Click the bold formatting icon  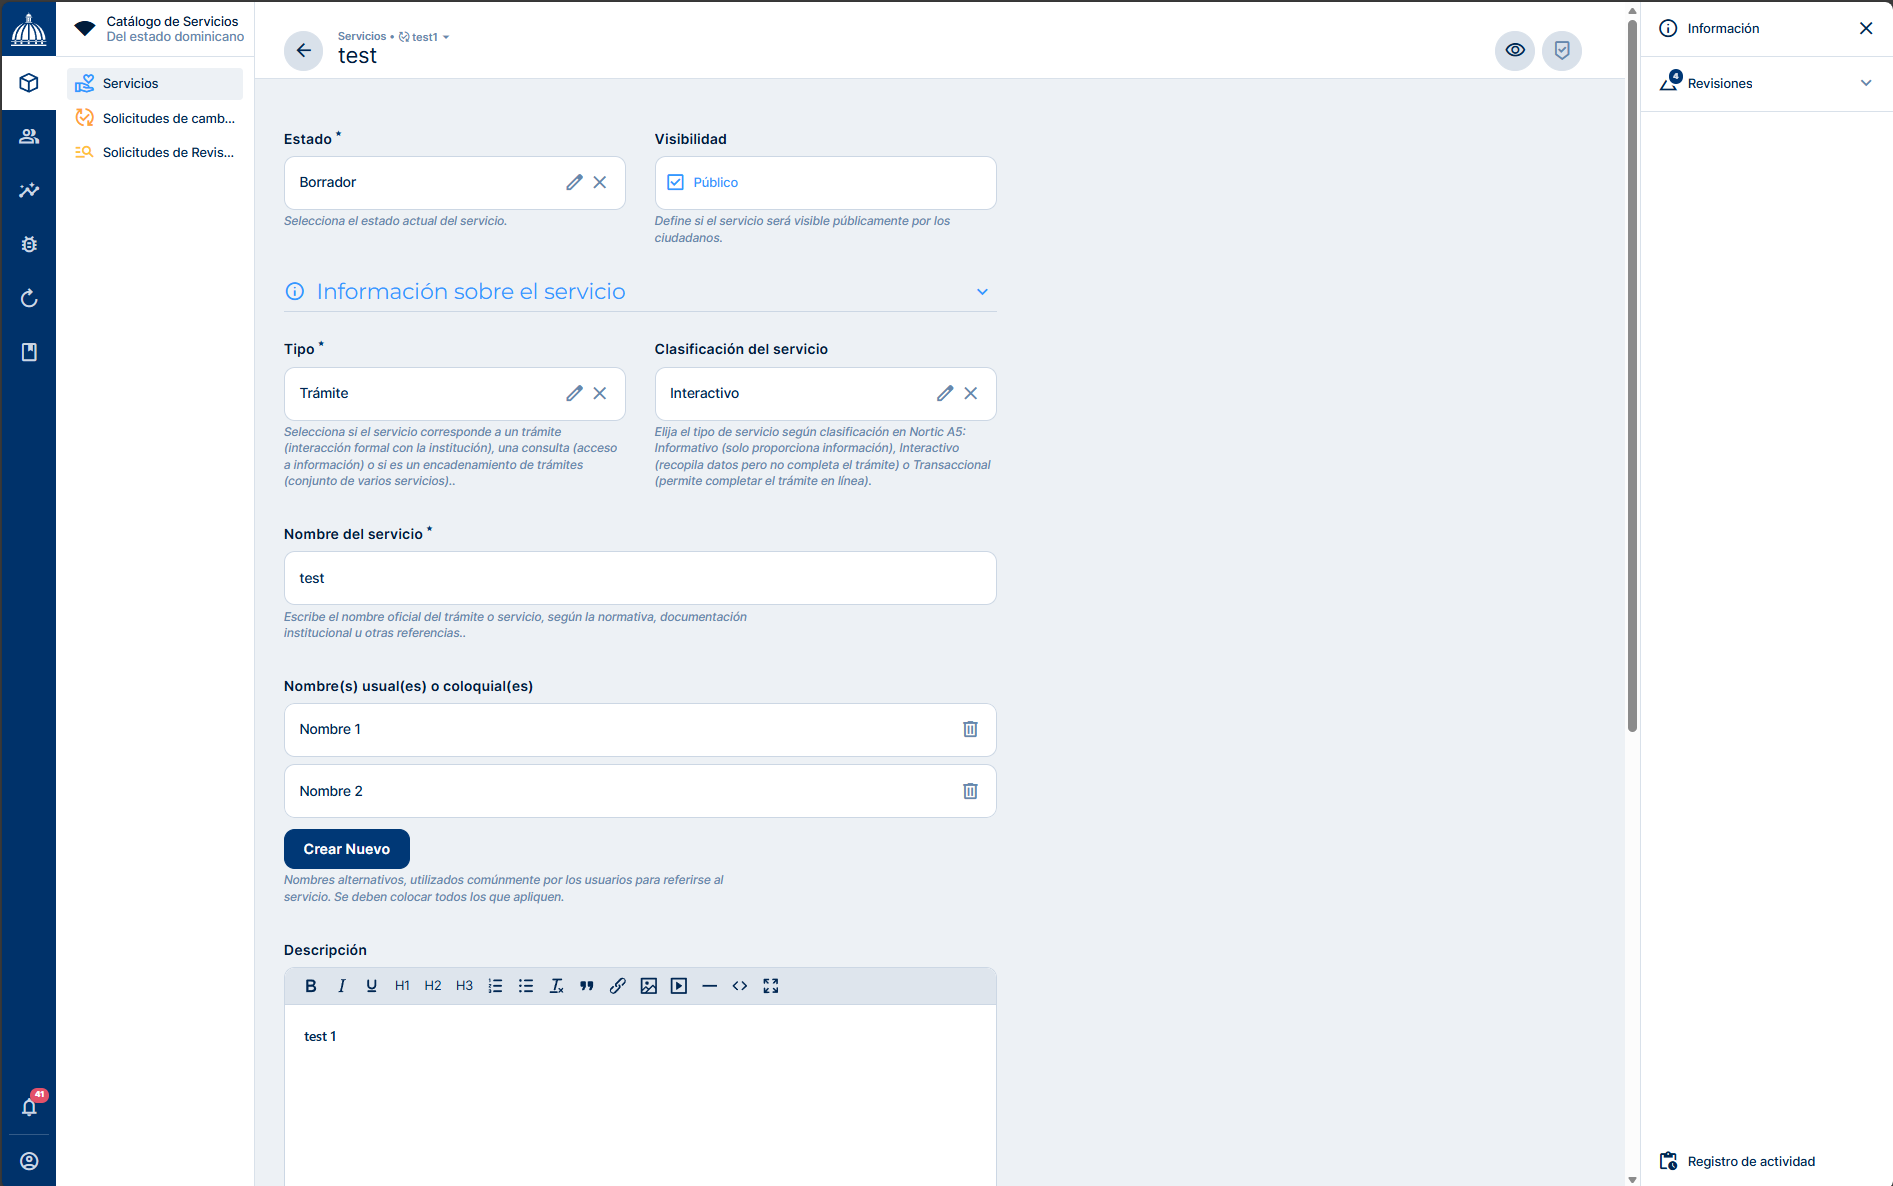[x=310, y=986]
